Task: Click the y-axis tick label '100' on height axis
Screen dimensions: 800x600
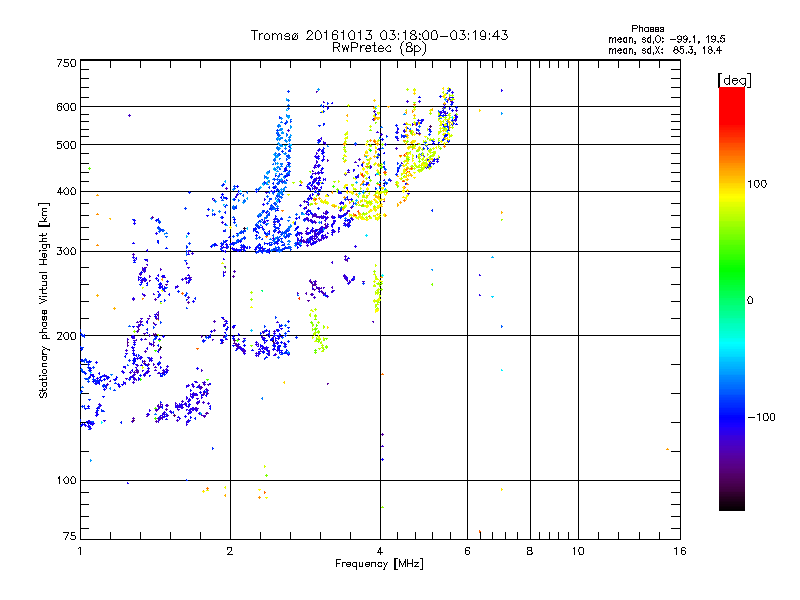Action: (66, 481)
